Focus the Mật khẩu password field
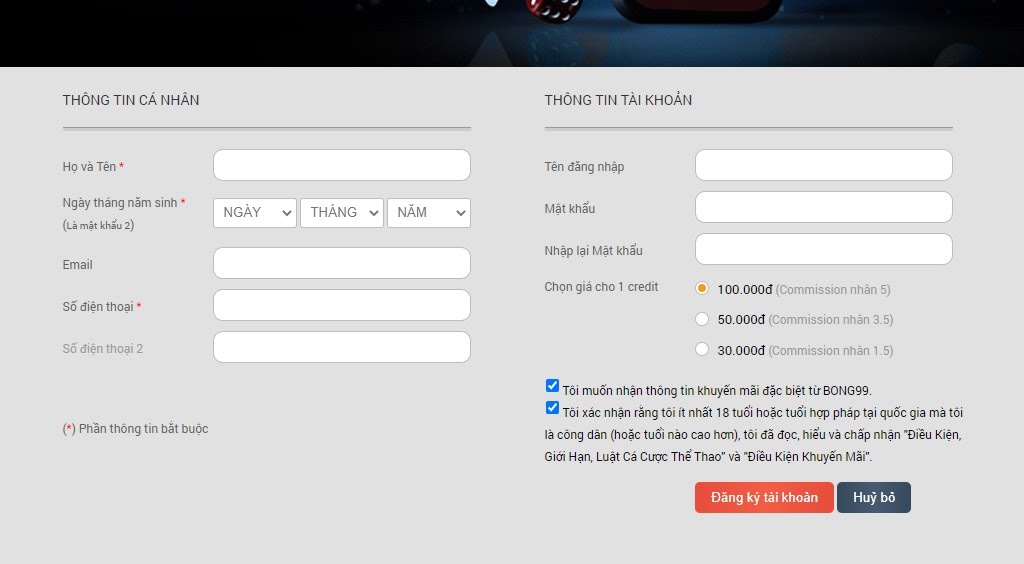This screenshot has width=1024, height=564. pos(823,207)
